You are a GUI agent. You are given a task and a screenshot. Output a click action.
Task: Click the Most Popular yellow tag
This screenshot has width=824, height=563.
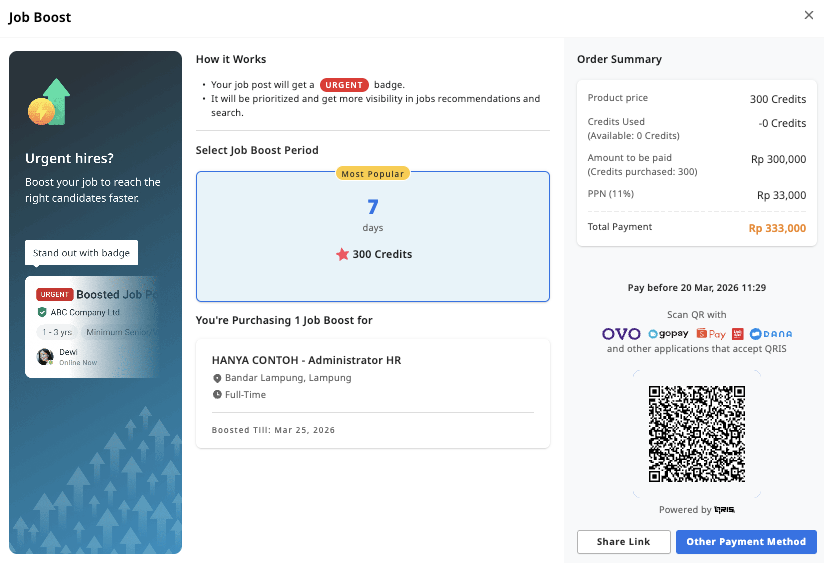[x=373, y=173]
